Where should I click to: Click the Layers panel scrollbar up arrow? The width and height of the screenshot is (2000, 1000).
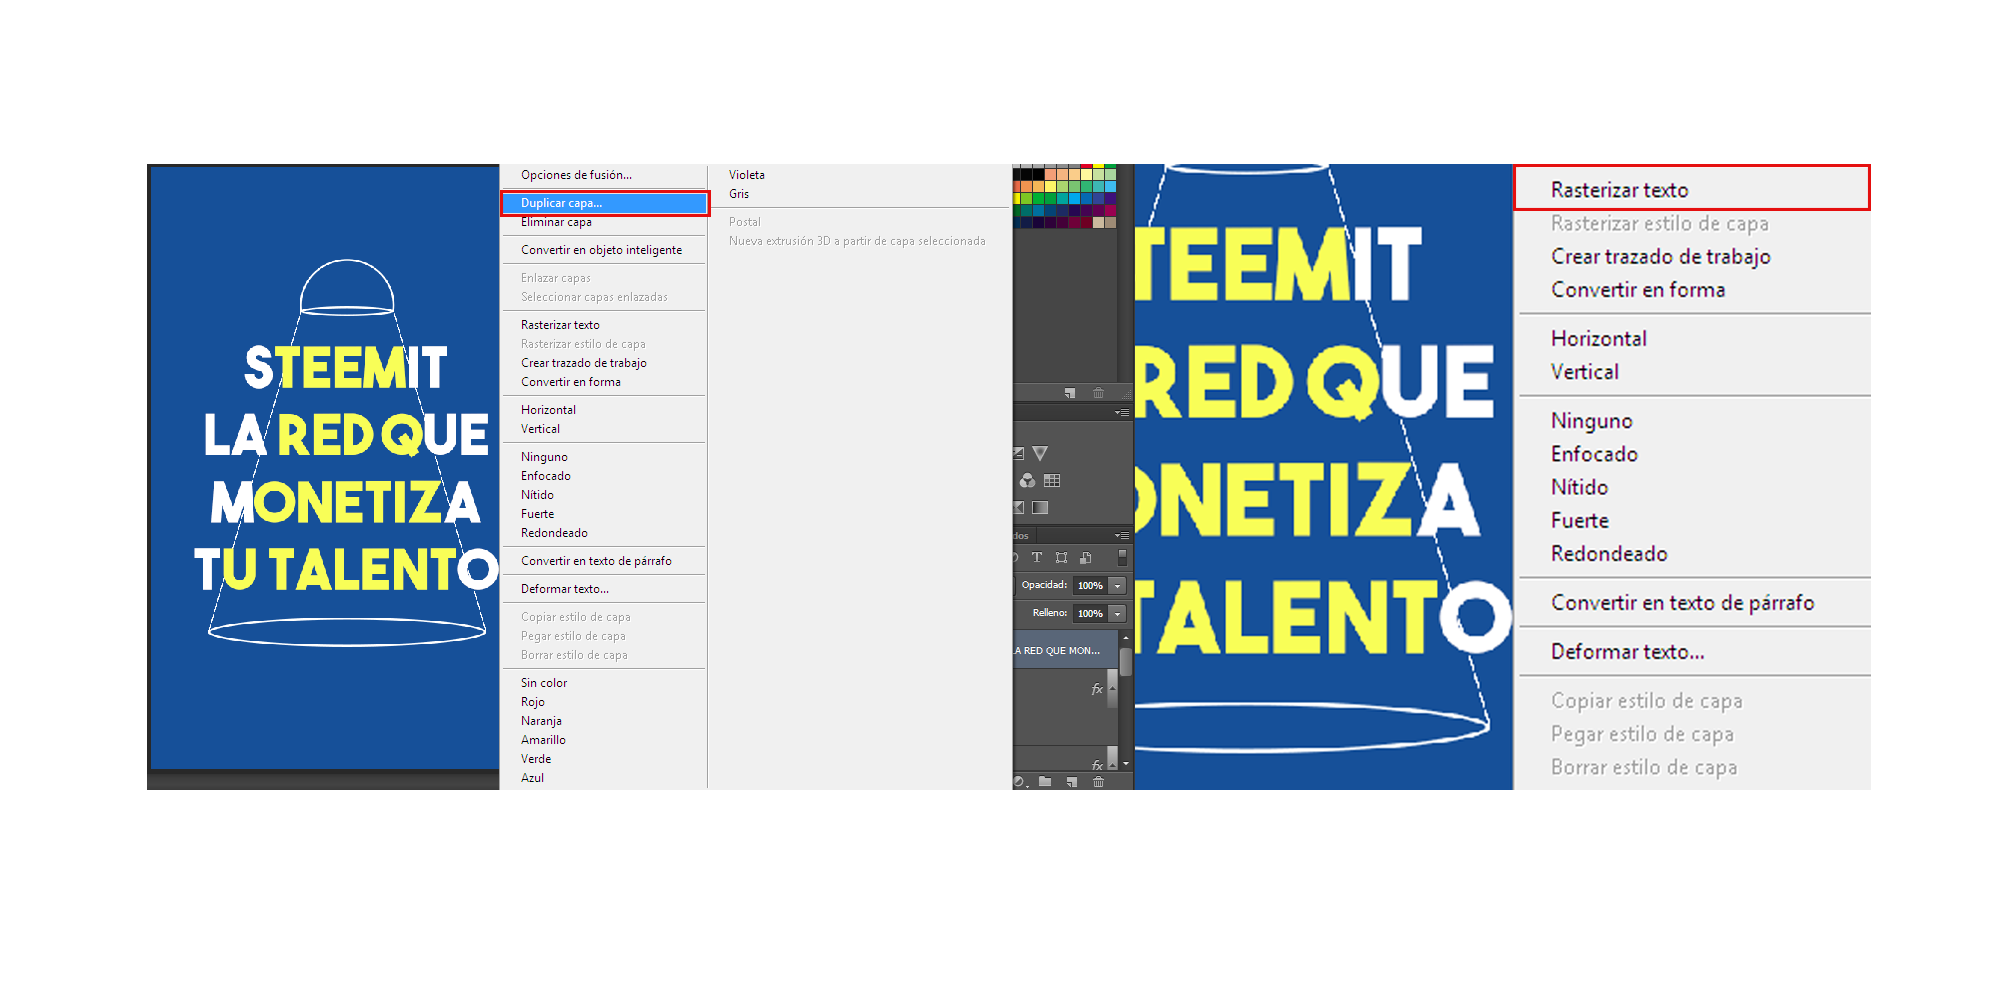point(1126,637)
